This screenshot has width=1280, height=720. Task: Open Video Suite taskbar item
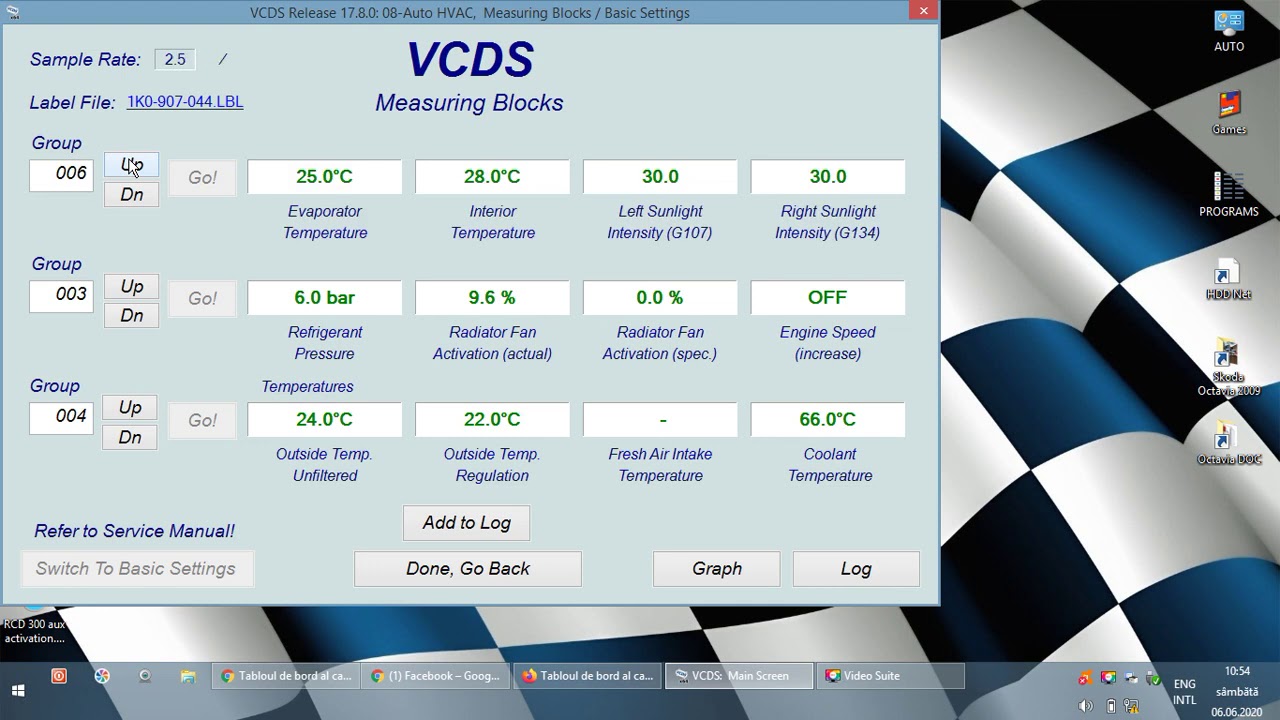click(891, 676)
